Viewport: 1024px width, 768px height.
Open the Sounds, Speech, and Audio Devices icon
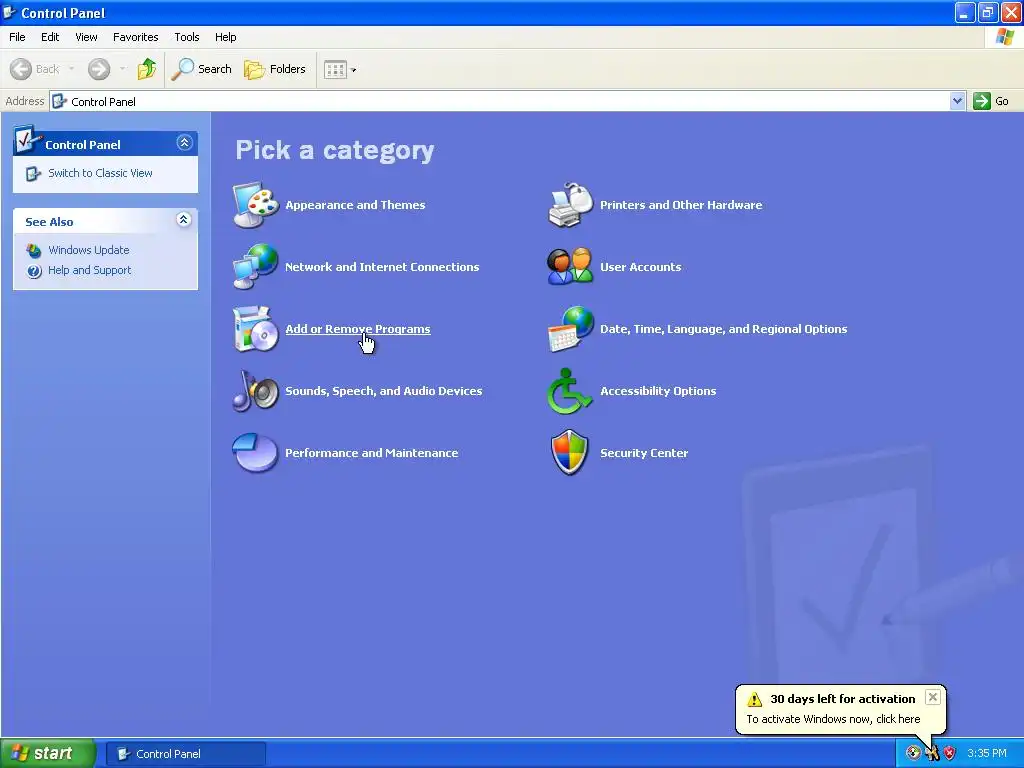pyautogui.click(x=255, y=391)
